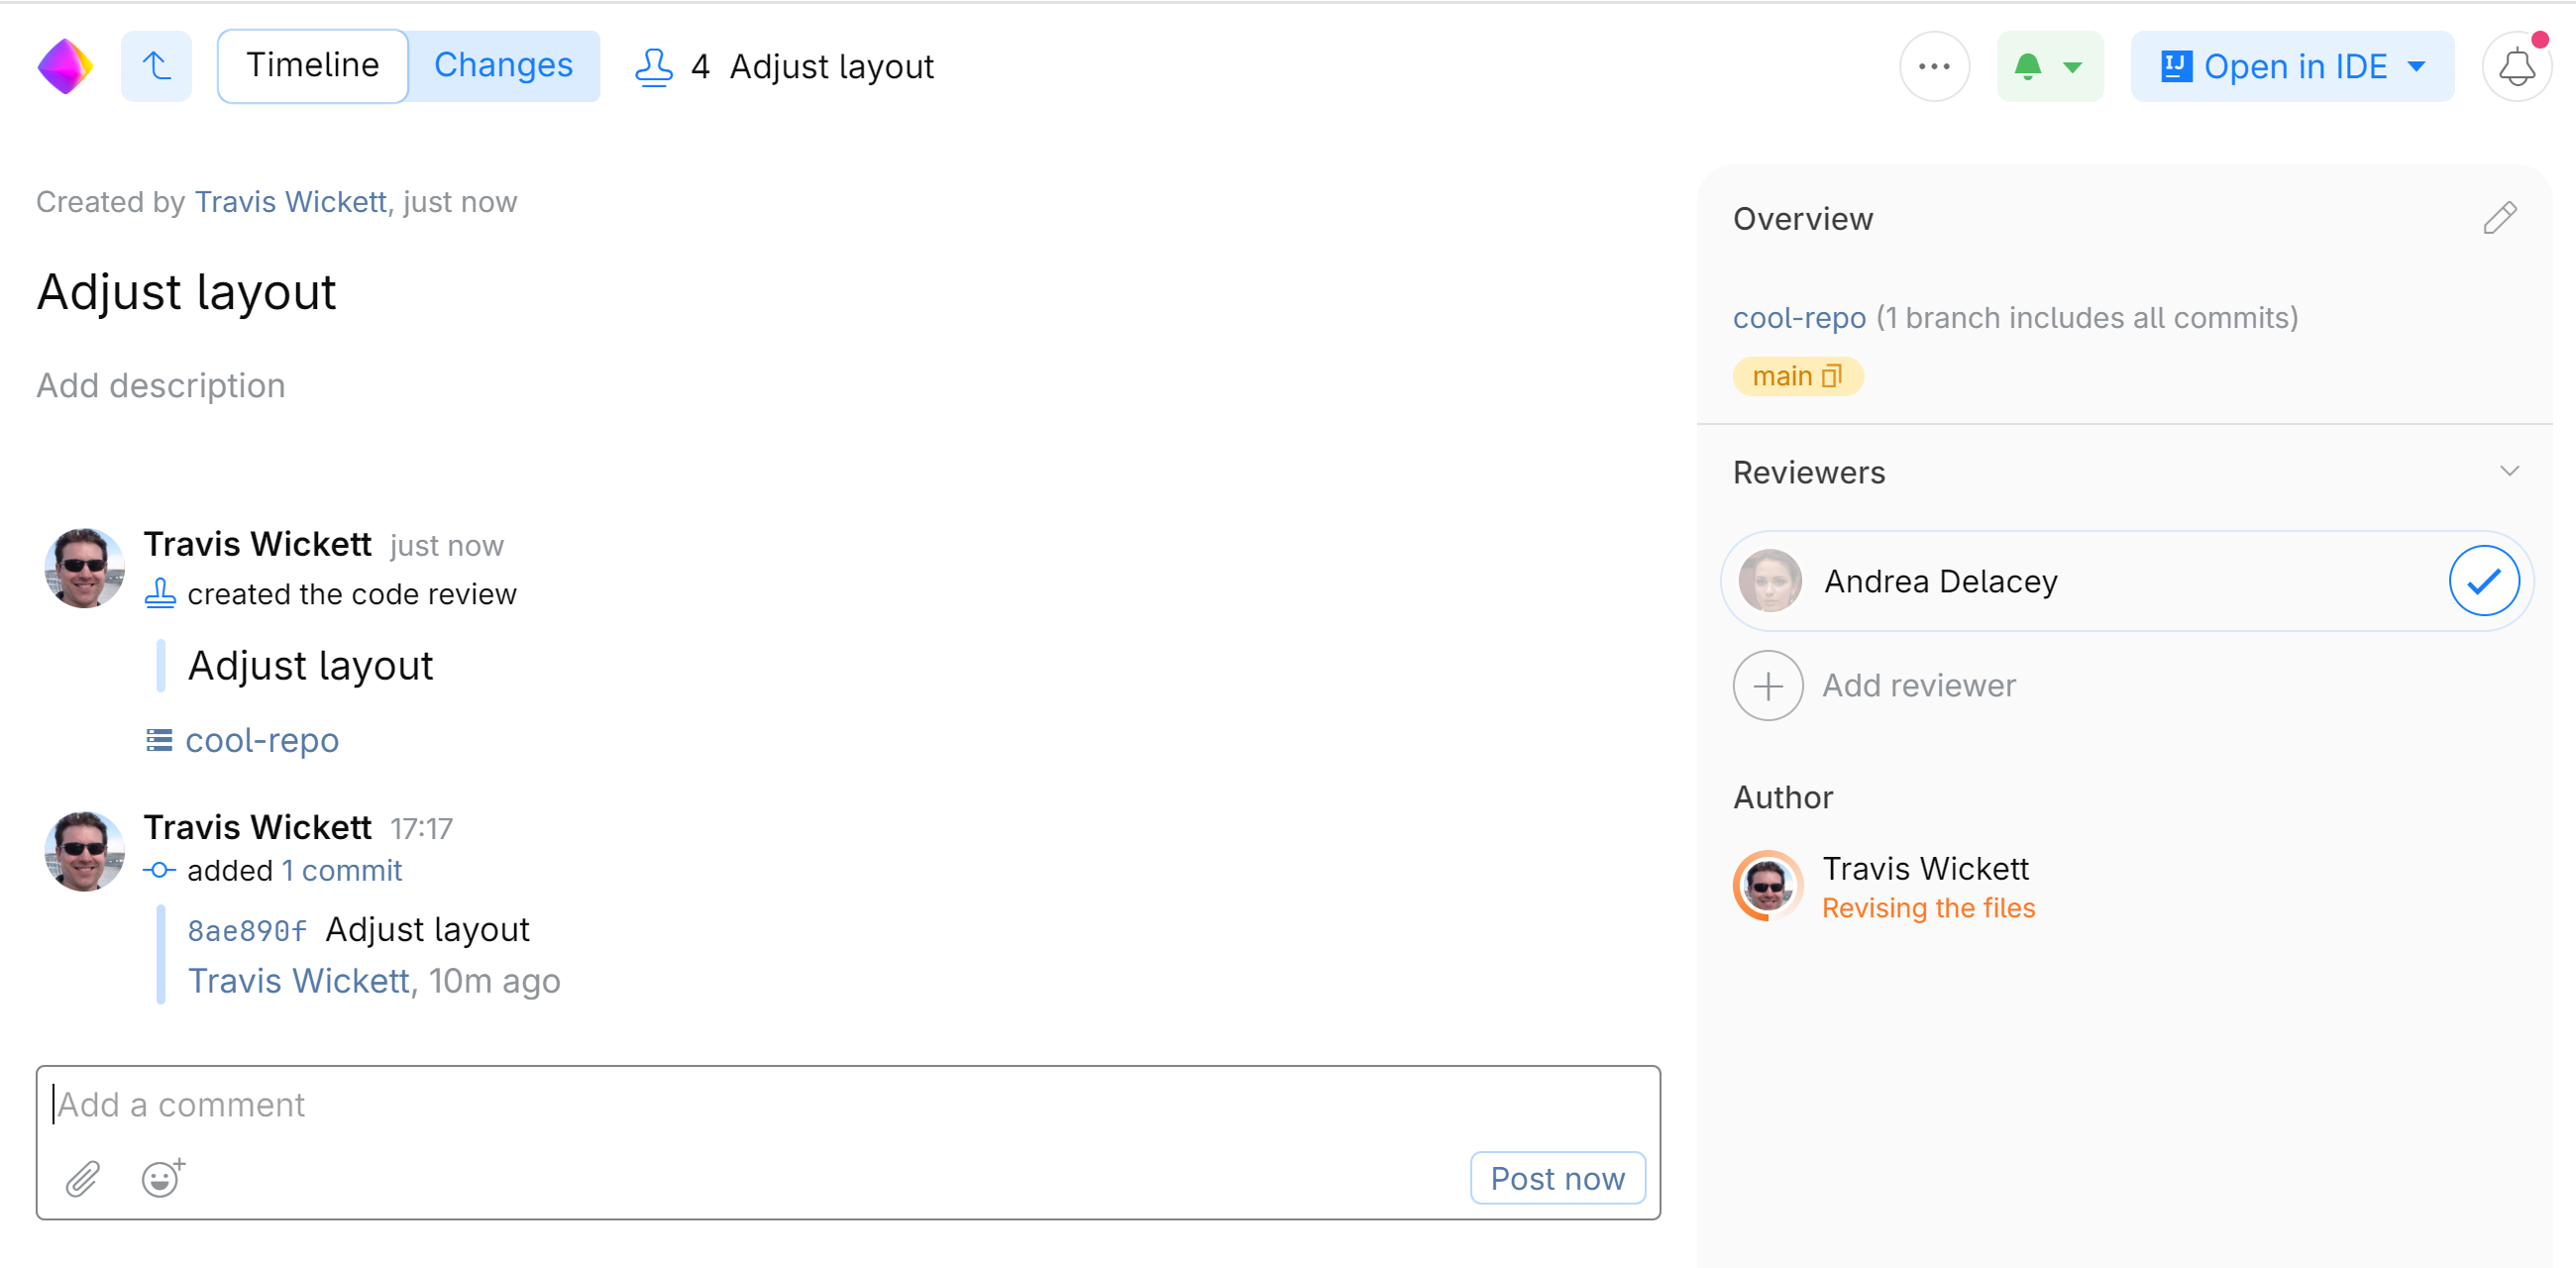Add a reviewer with the plus icon
2576x1268 pixels.
[x=1768, y=685]
